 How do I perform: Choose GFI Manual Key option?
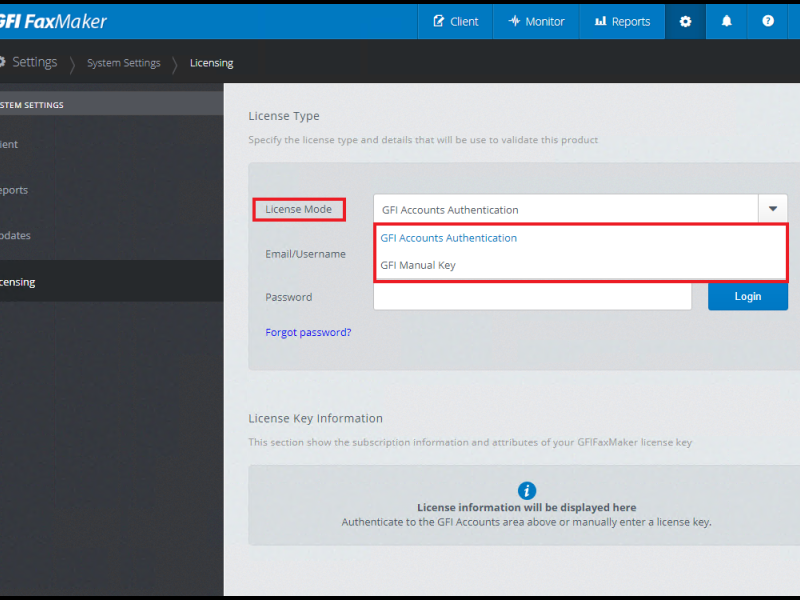point(581,265)
